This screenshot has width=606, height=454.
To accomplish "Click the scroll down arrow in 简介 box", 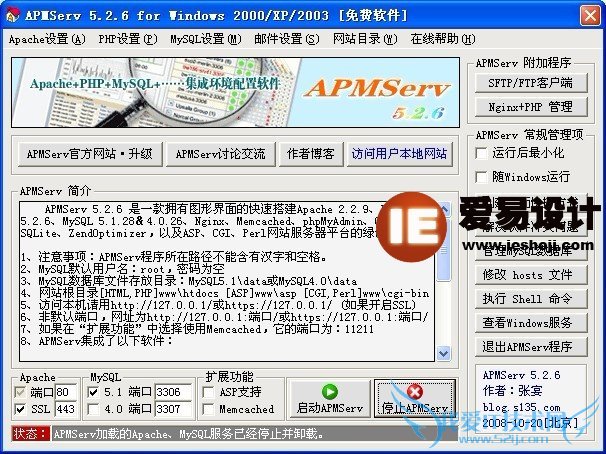I will pos(443,353).
